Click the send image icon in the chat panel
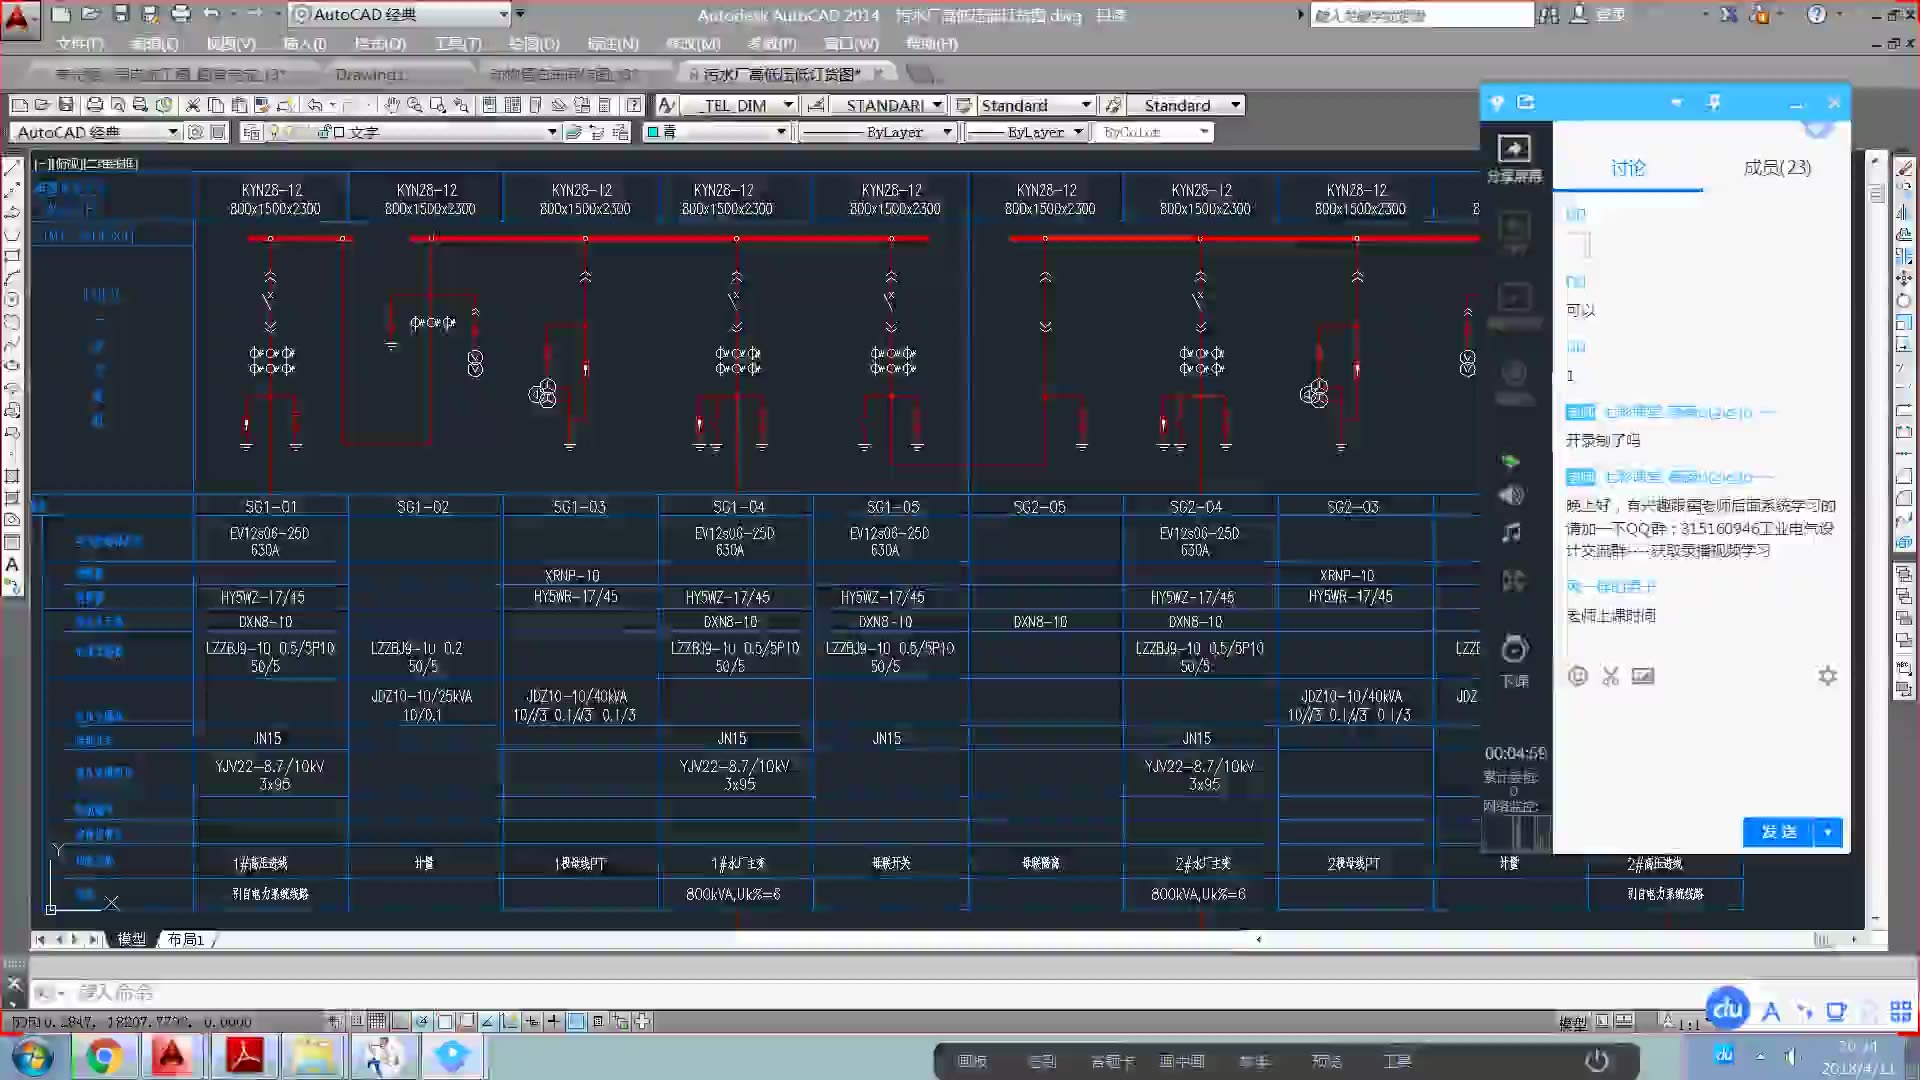The width and height of the screenshot is (1920, 1080). 1643,676
